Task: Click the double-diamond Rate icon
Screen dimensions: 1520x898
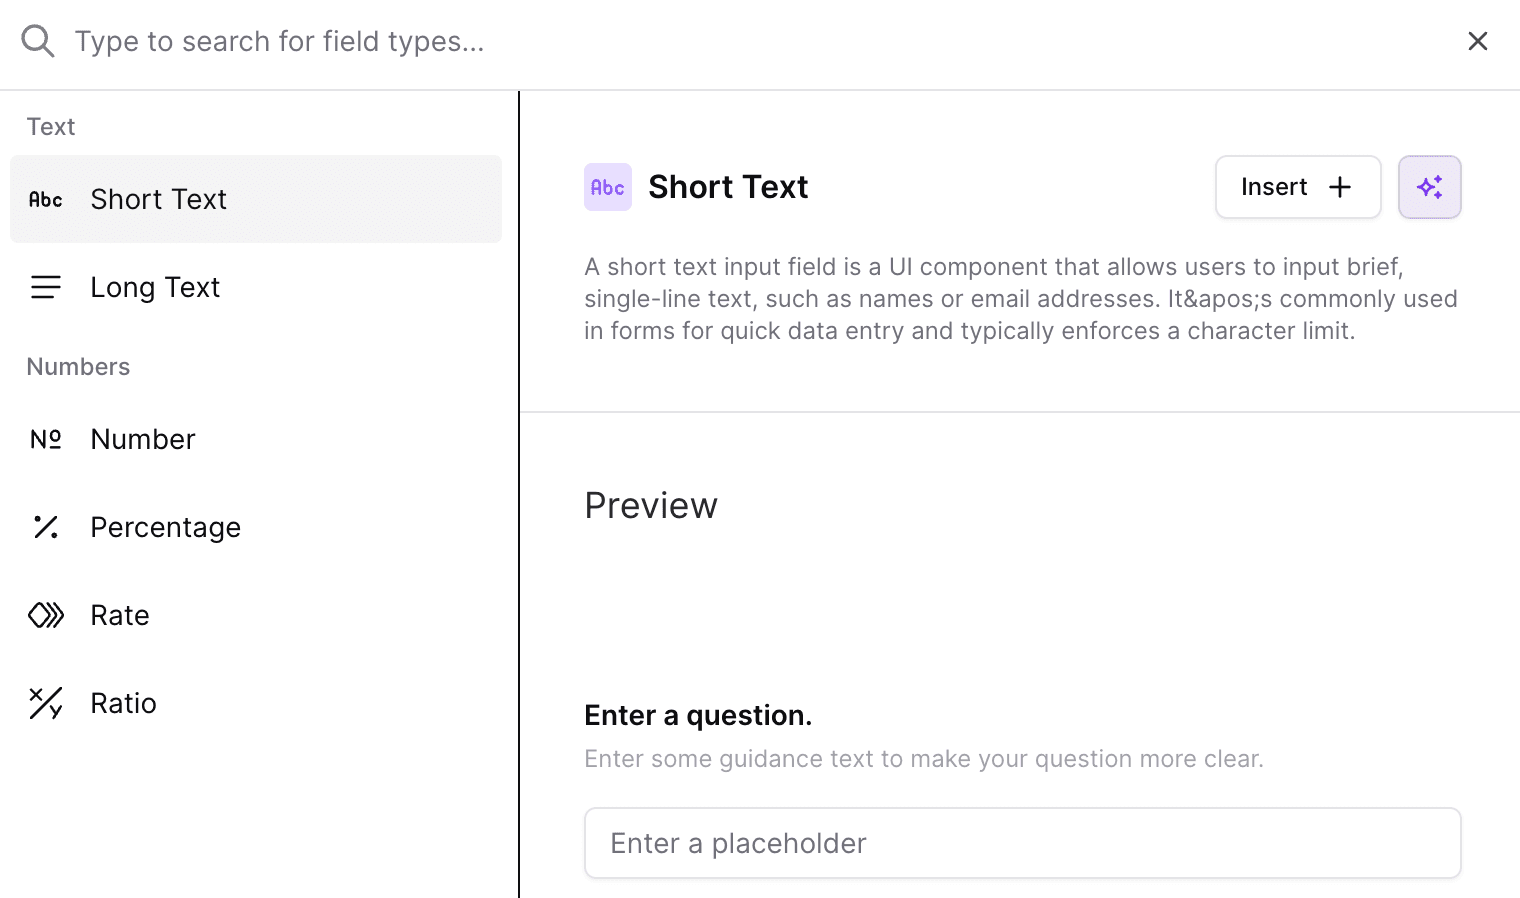Action: [46, 615]
